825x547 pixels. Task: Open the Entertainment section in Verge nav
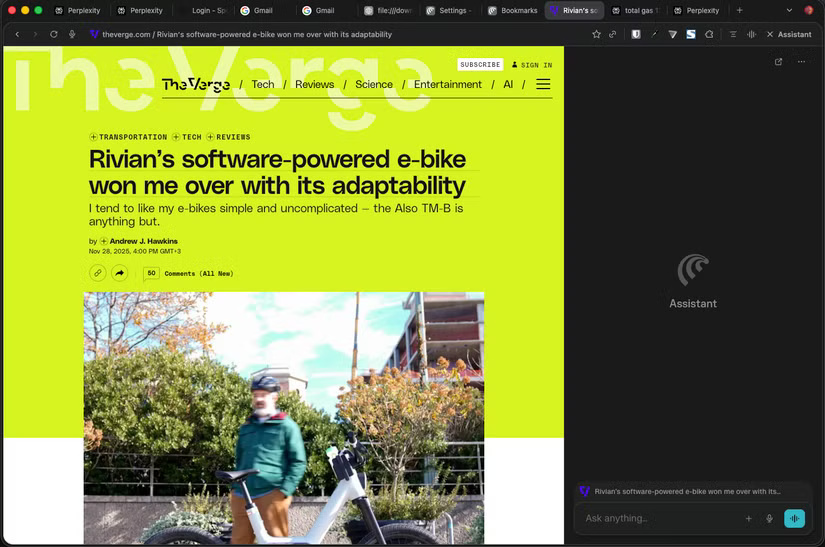tap(447, 84)
